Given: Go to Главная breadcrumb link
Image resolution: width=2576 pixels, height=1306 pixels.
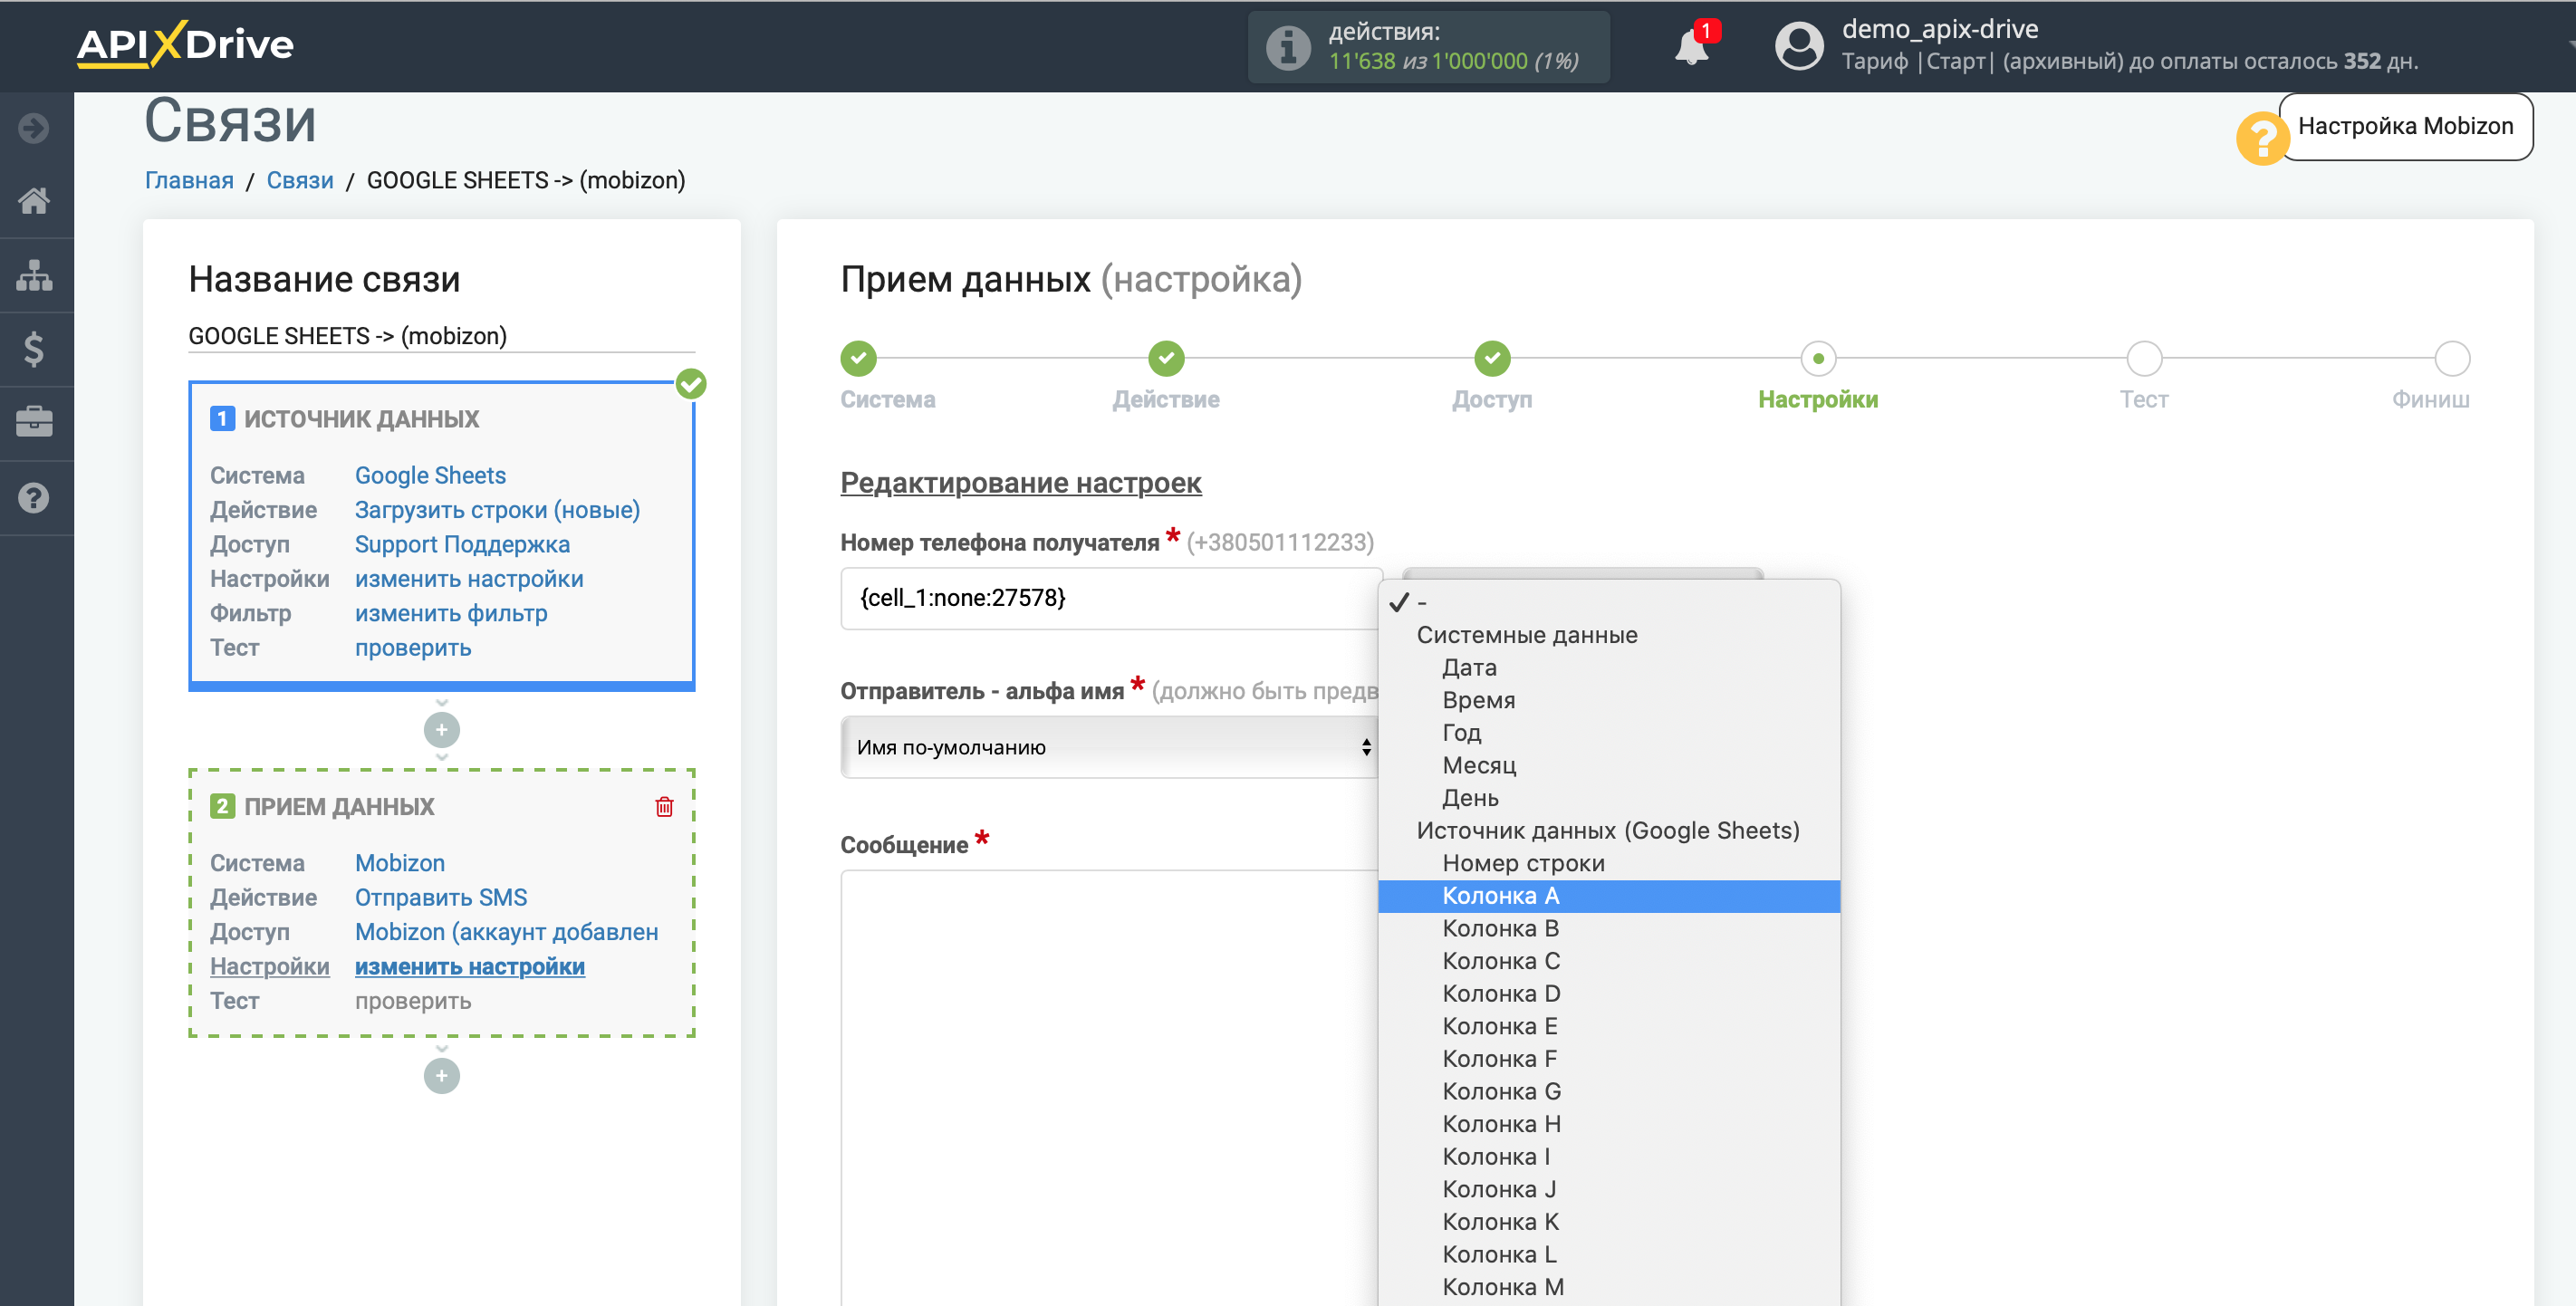Looking at the screenshot, I should coord(189,180).
